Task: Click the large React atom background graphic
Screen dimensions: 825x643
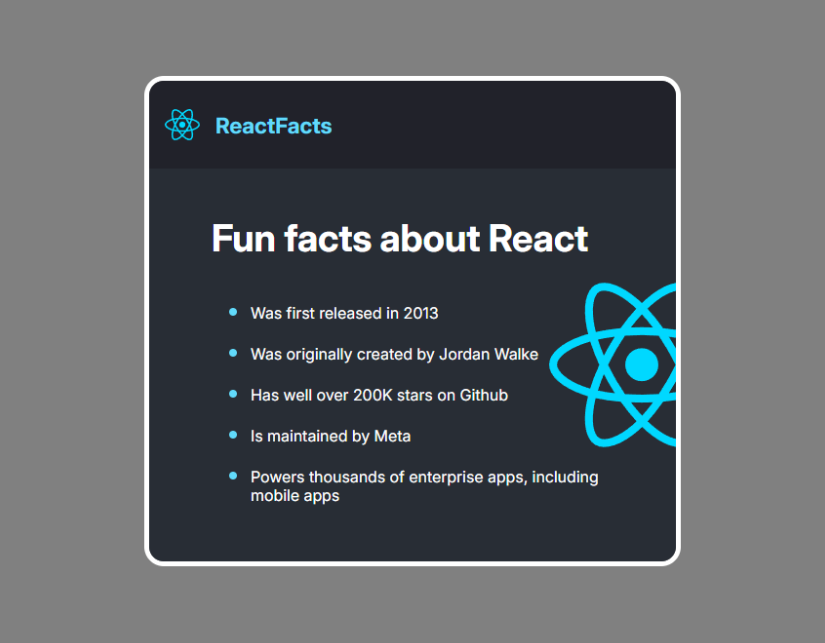Action: 613,365
